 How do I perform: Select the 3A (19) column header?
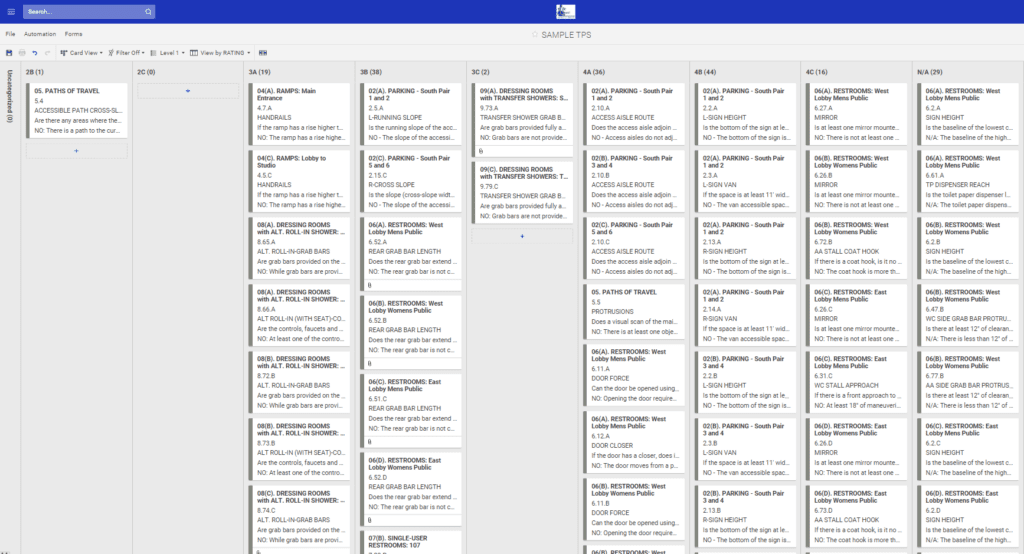coord(259,72)
